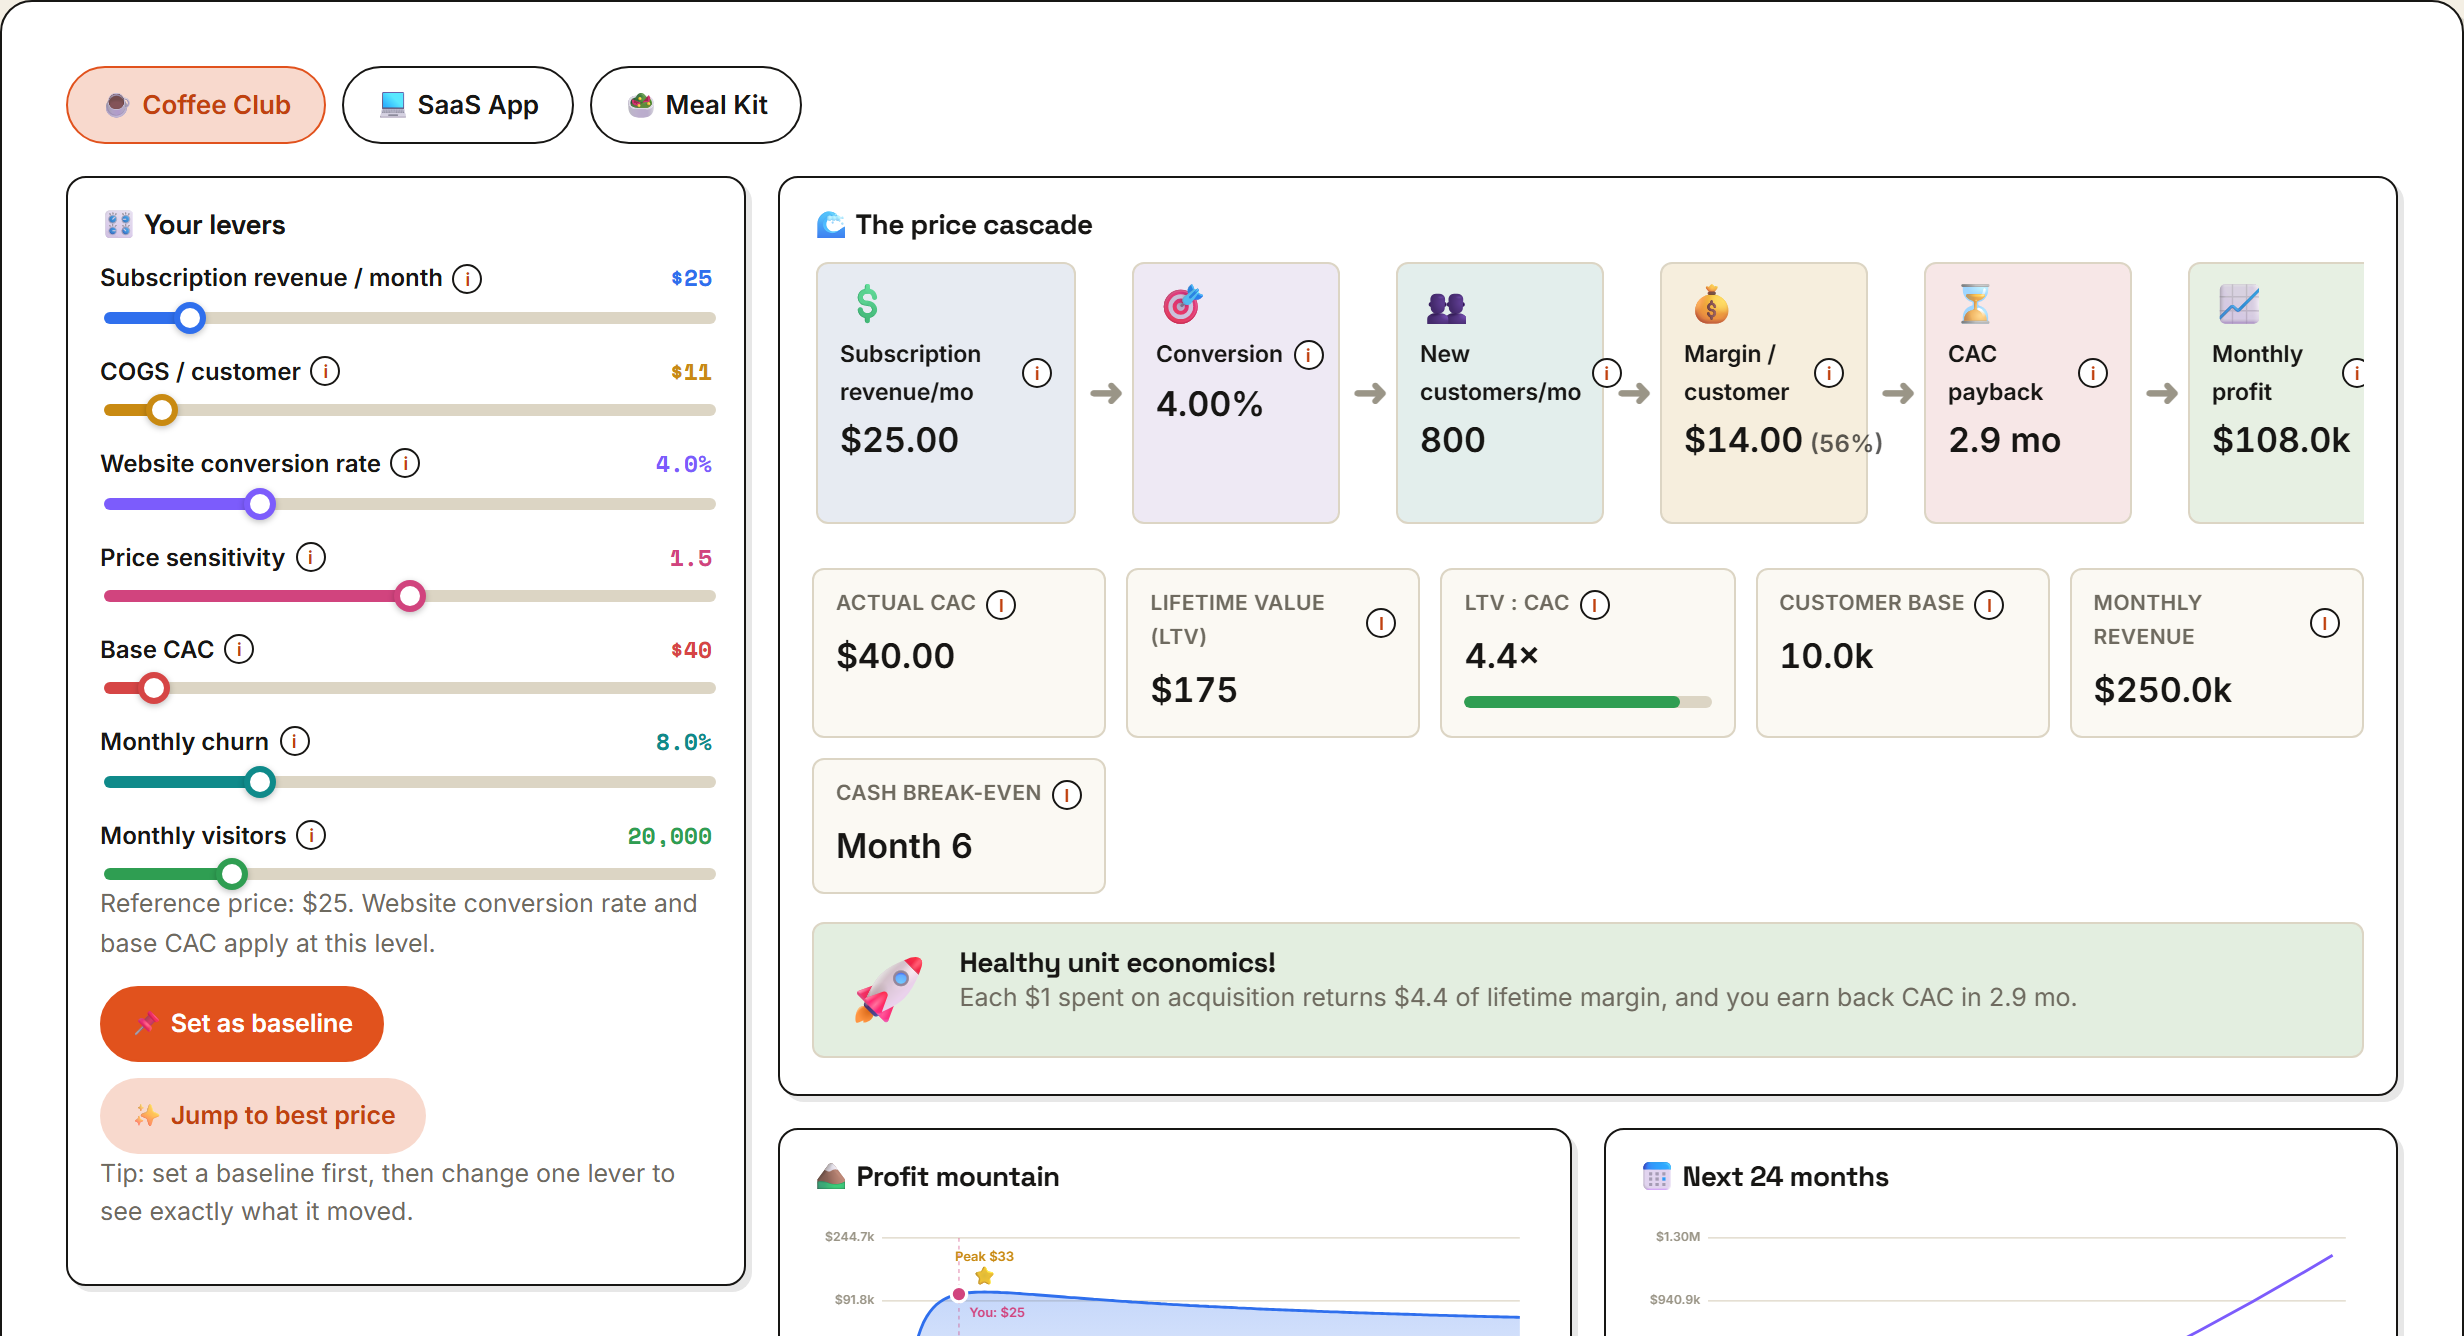
Task: Open info for Lifetime Value (LTV) metric
Action: point(1381,624)
